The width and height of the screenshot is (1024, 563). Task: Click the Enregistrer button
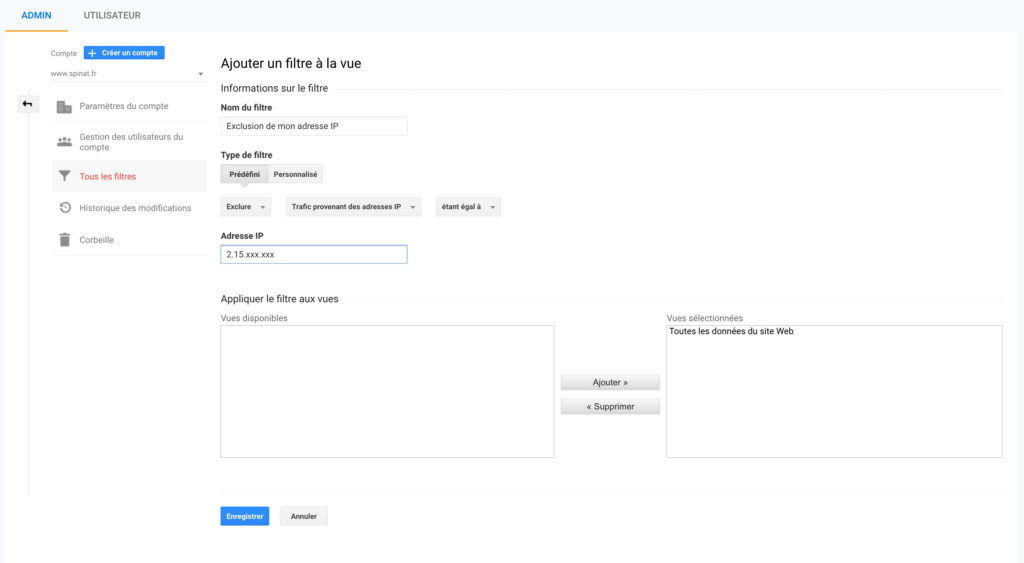click(244, 516)
